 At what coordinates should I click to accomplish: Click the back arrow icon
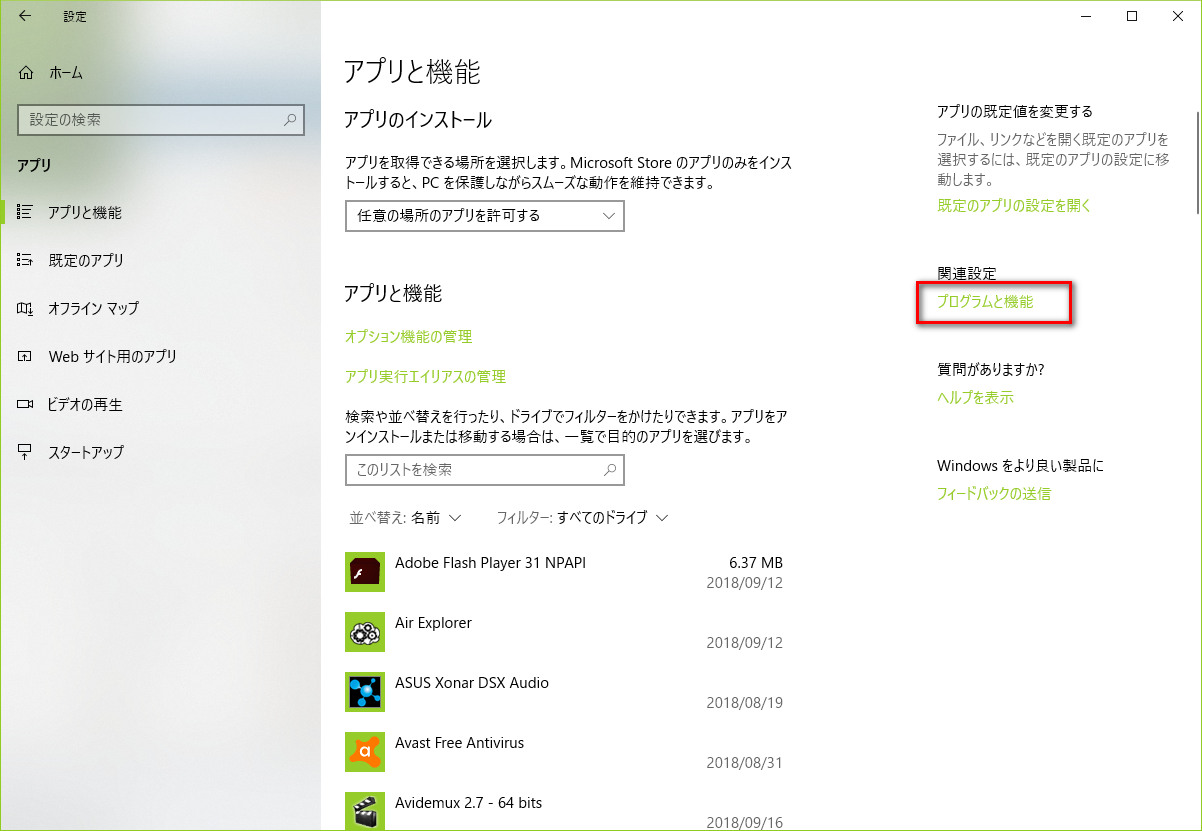click(25, 16)
